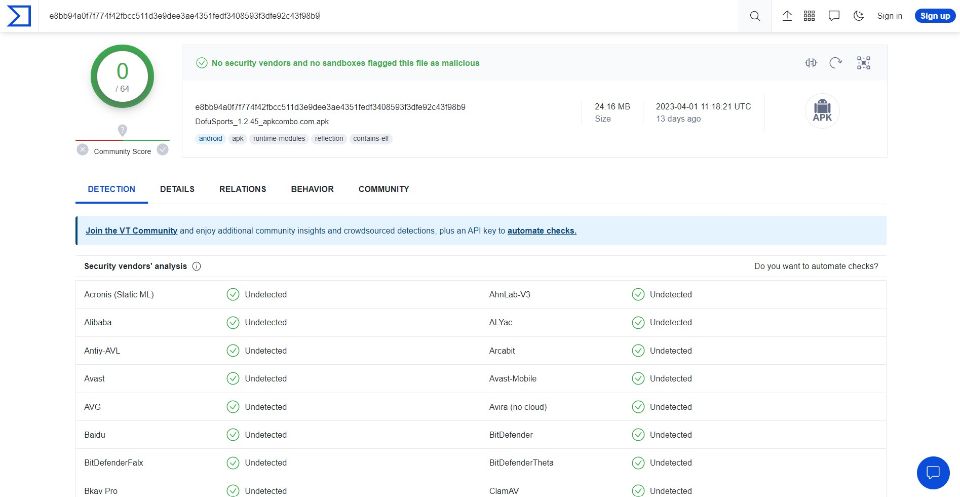
Task: Click the search magnifier icon
Action: click(x=755, y=16)
